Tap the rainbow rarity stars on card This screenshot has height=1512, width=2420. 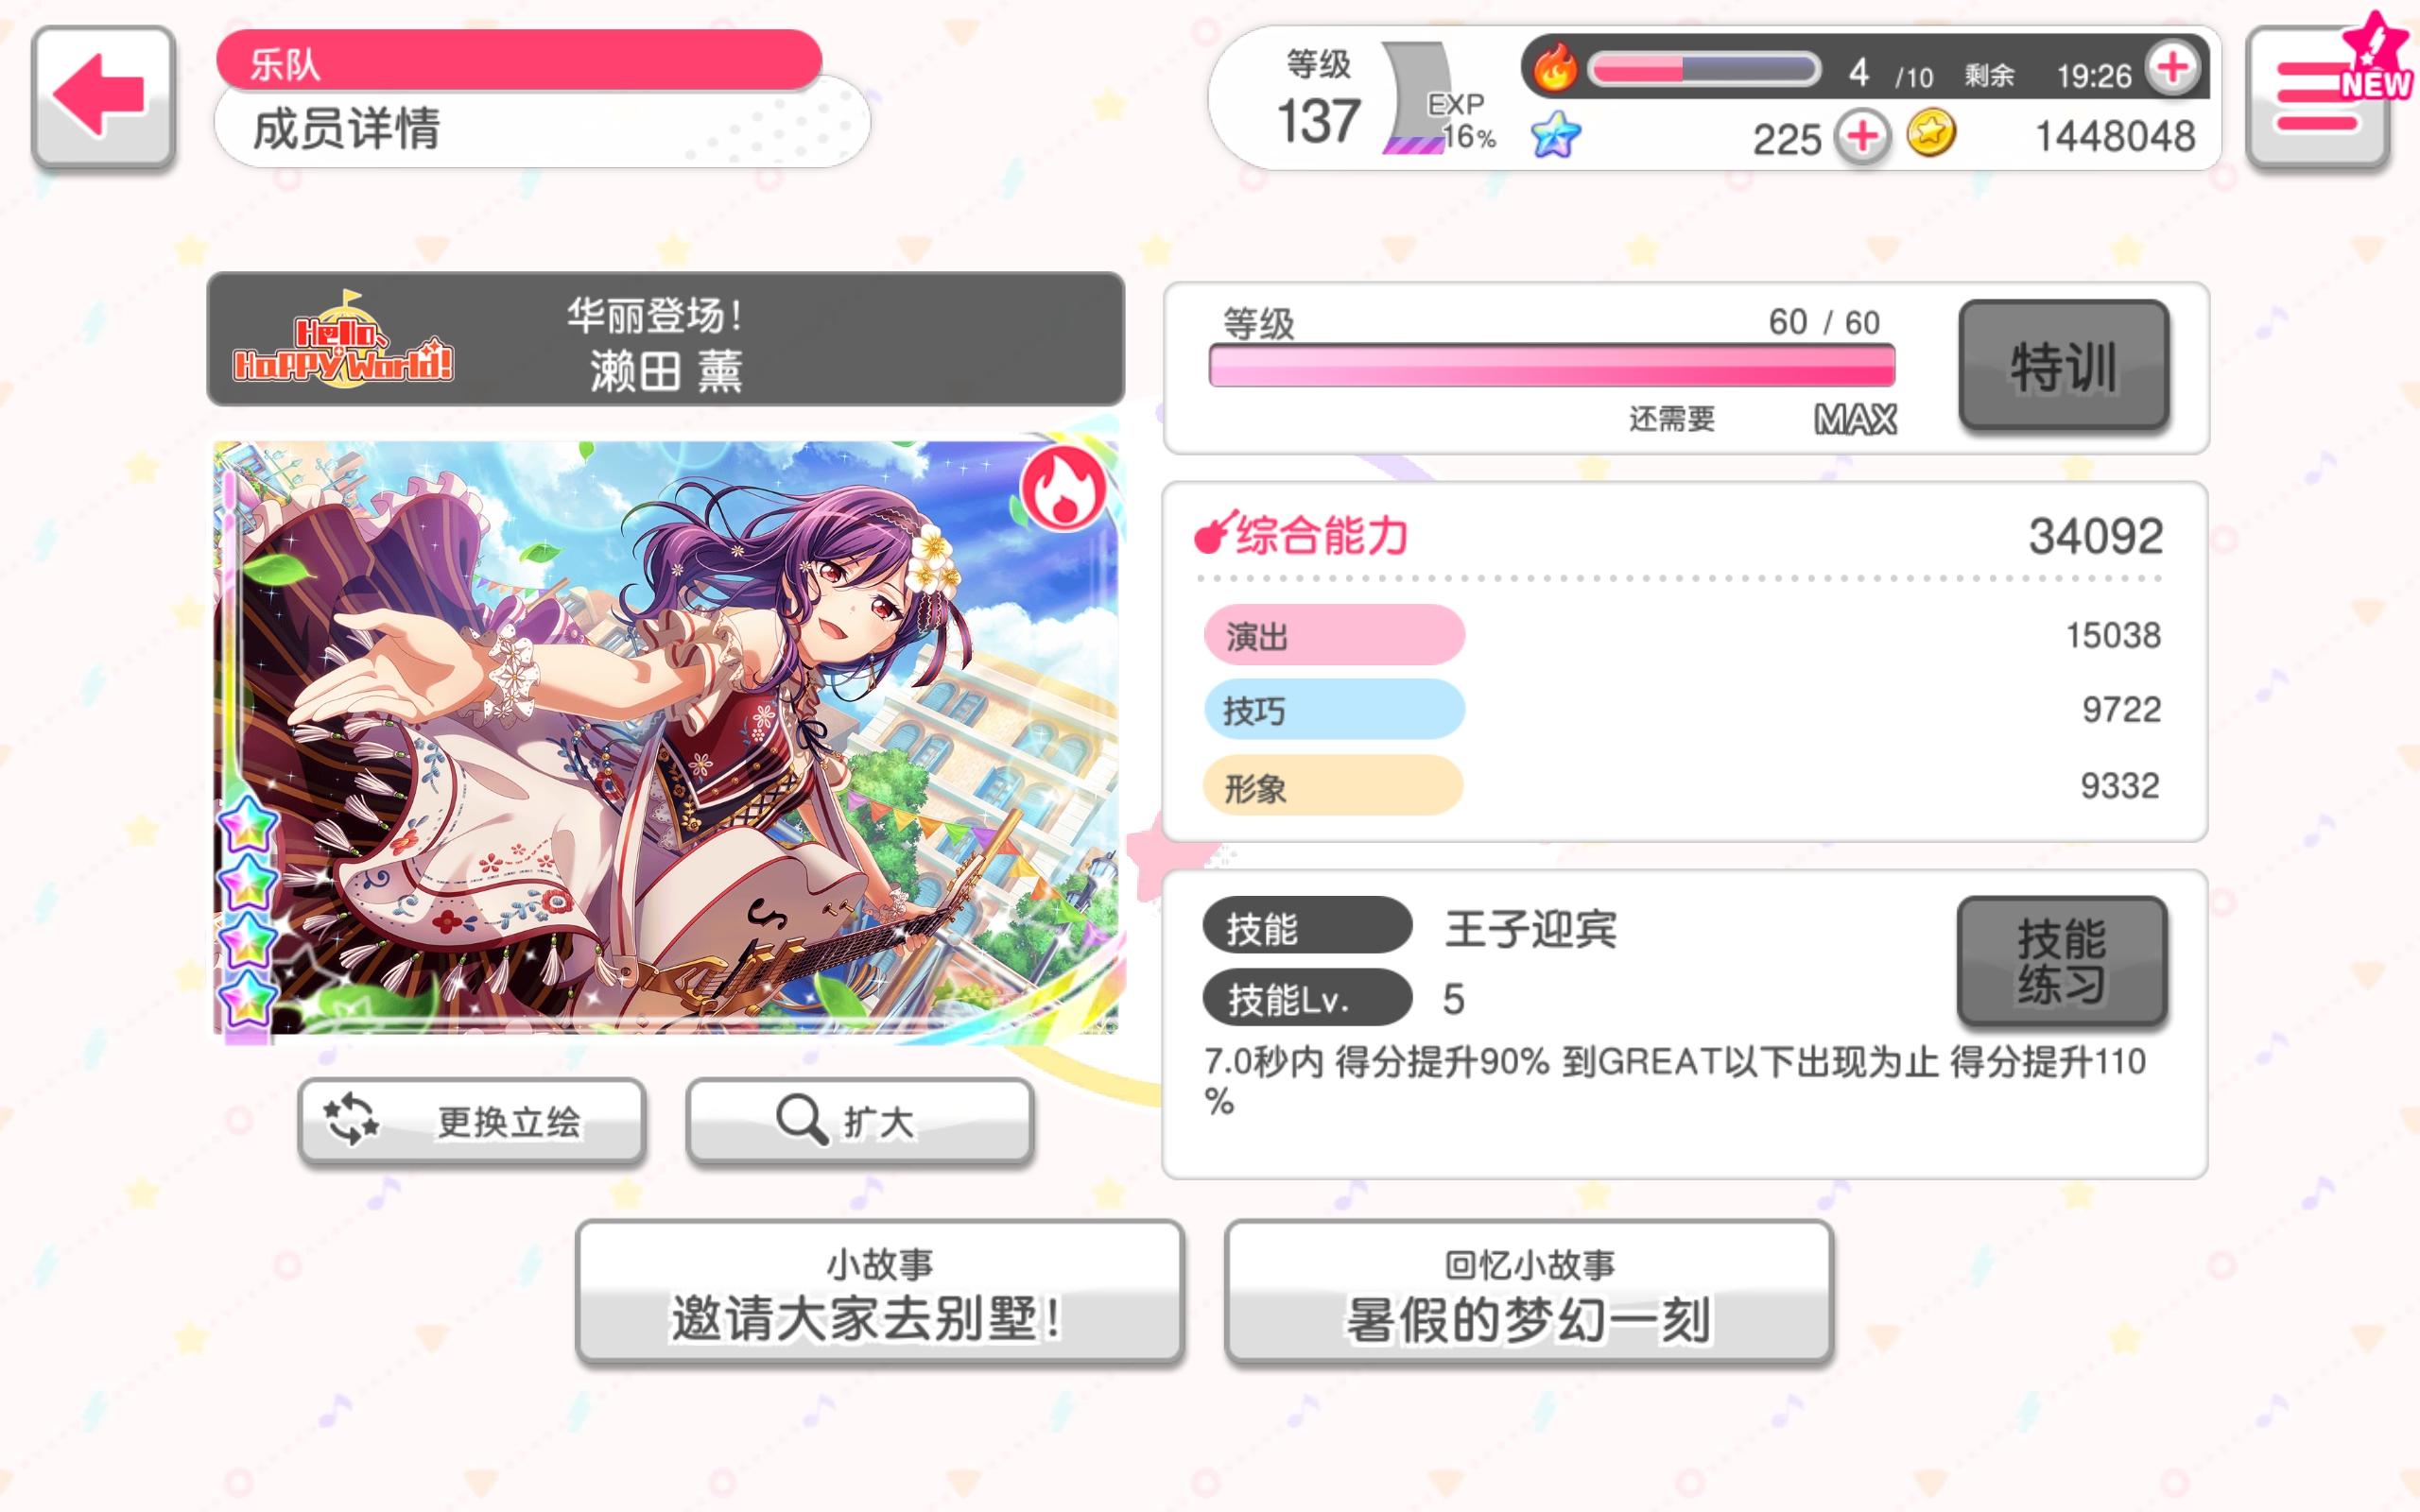[x=246, y=910]
